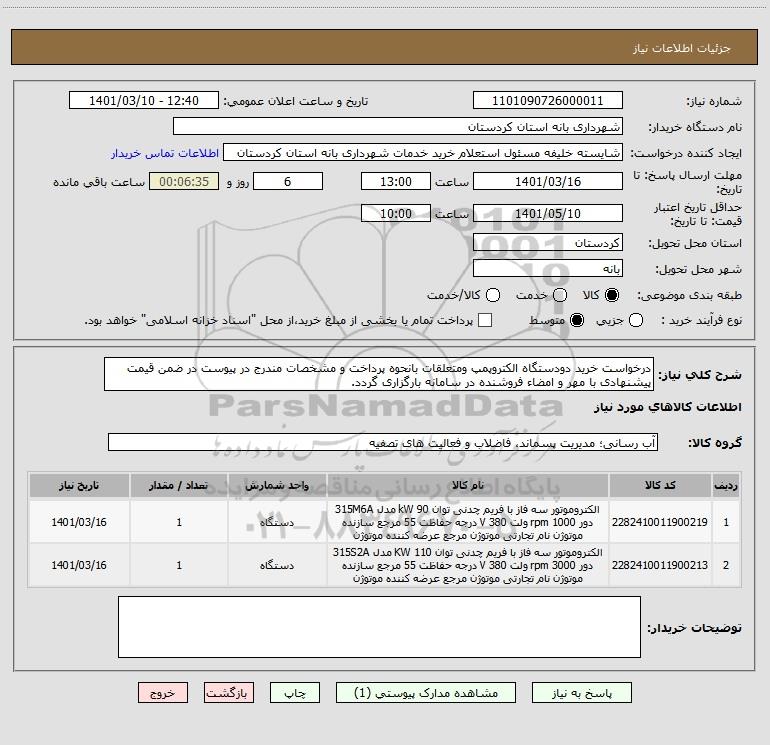The image size is (770, 745).
Task: Click the days remaining field showing 6
Action: tap(288, 181)
